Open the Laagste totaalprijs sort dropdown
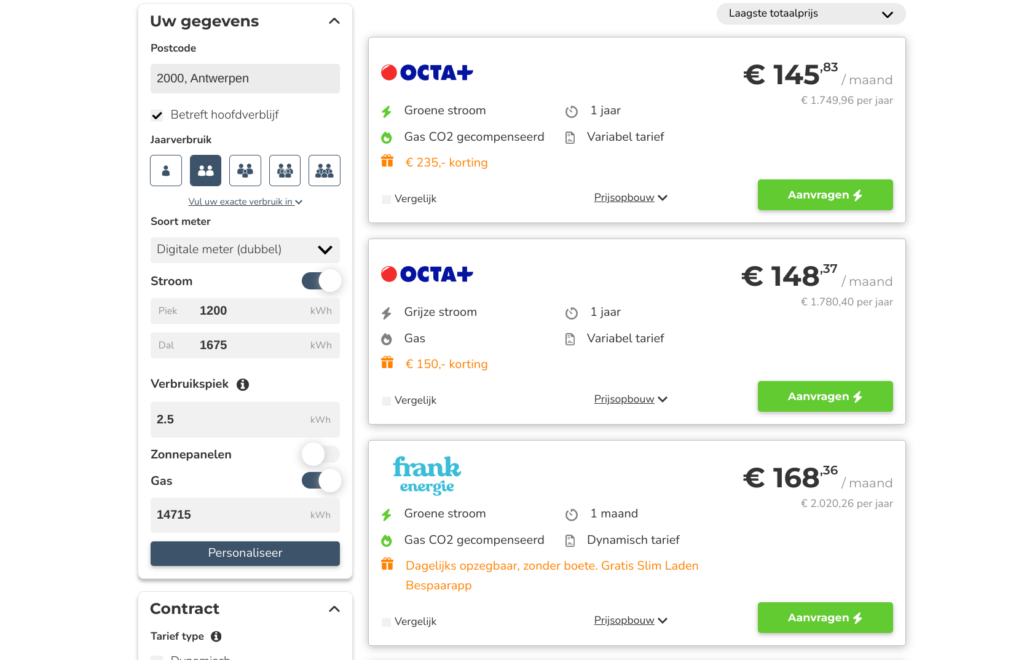Viewport: 1024px width, 660px height. pyautogui.click(x=810, y=14)
